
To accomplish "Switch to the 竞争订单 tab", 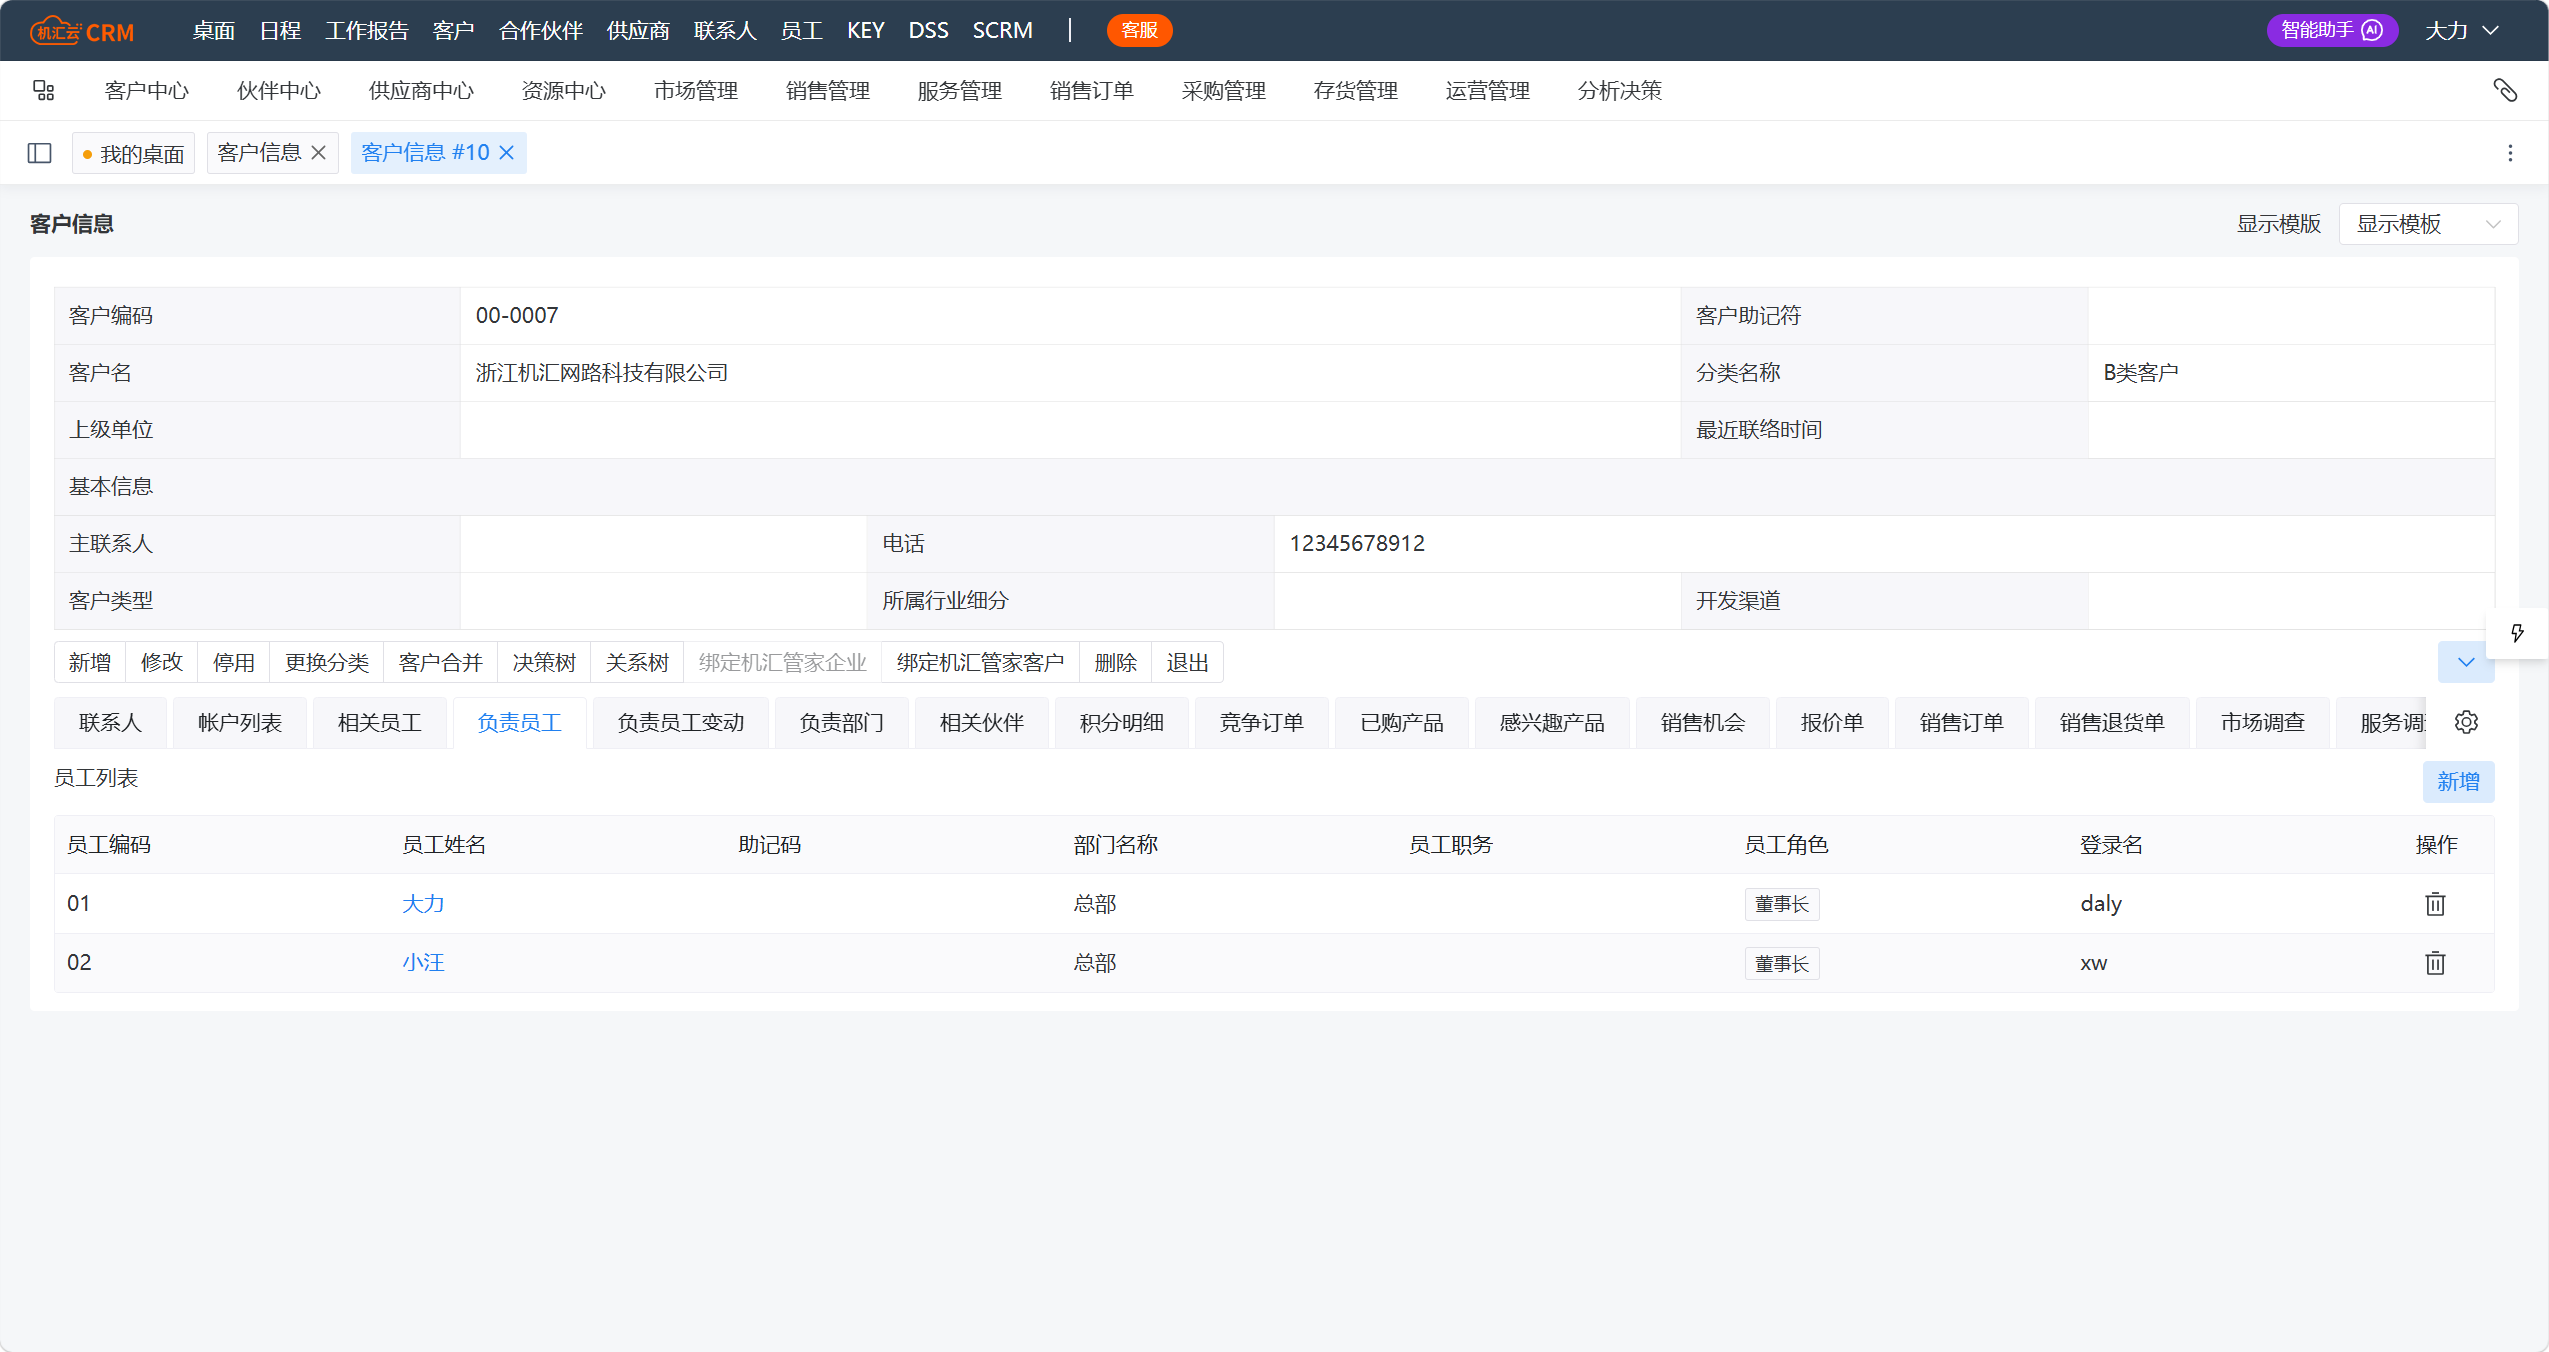I will click(x=1262, y=723).
